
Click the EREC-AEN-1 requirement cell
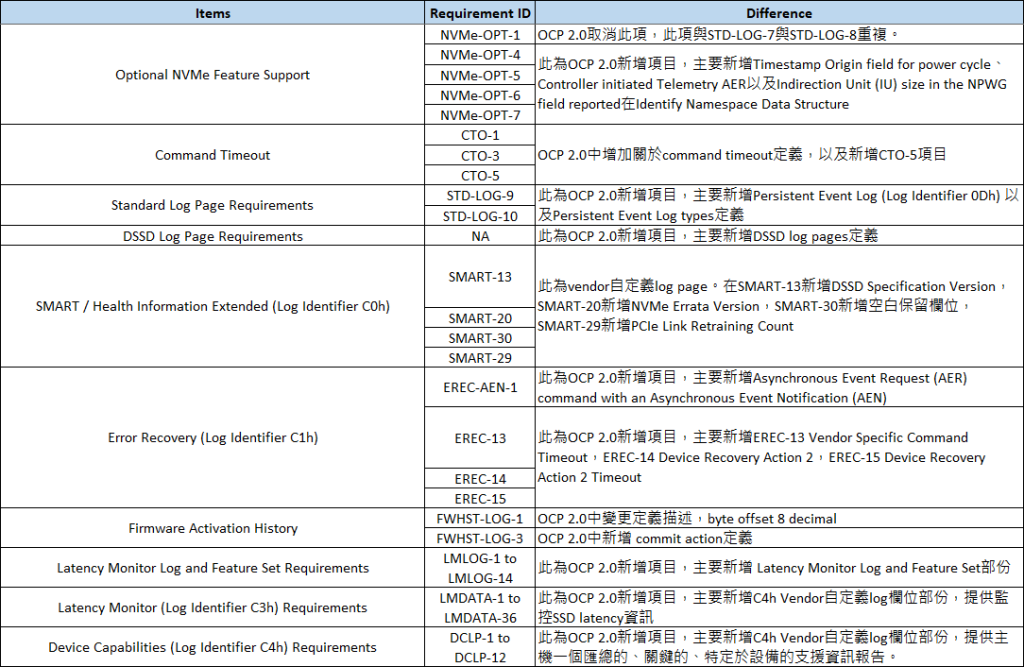click(480, 388)
